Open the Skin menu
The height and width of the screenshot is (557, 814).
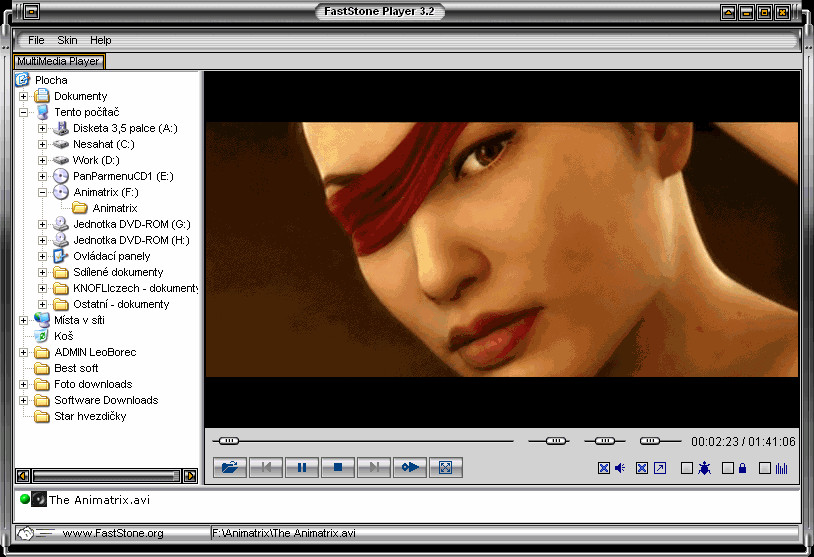click(x=67, y=40)
